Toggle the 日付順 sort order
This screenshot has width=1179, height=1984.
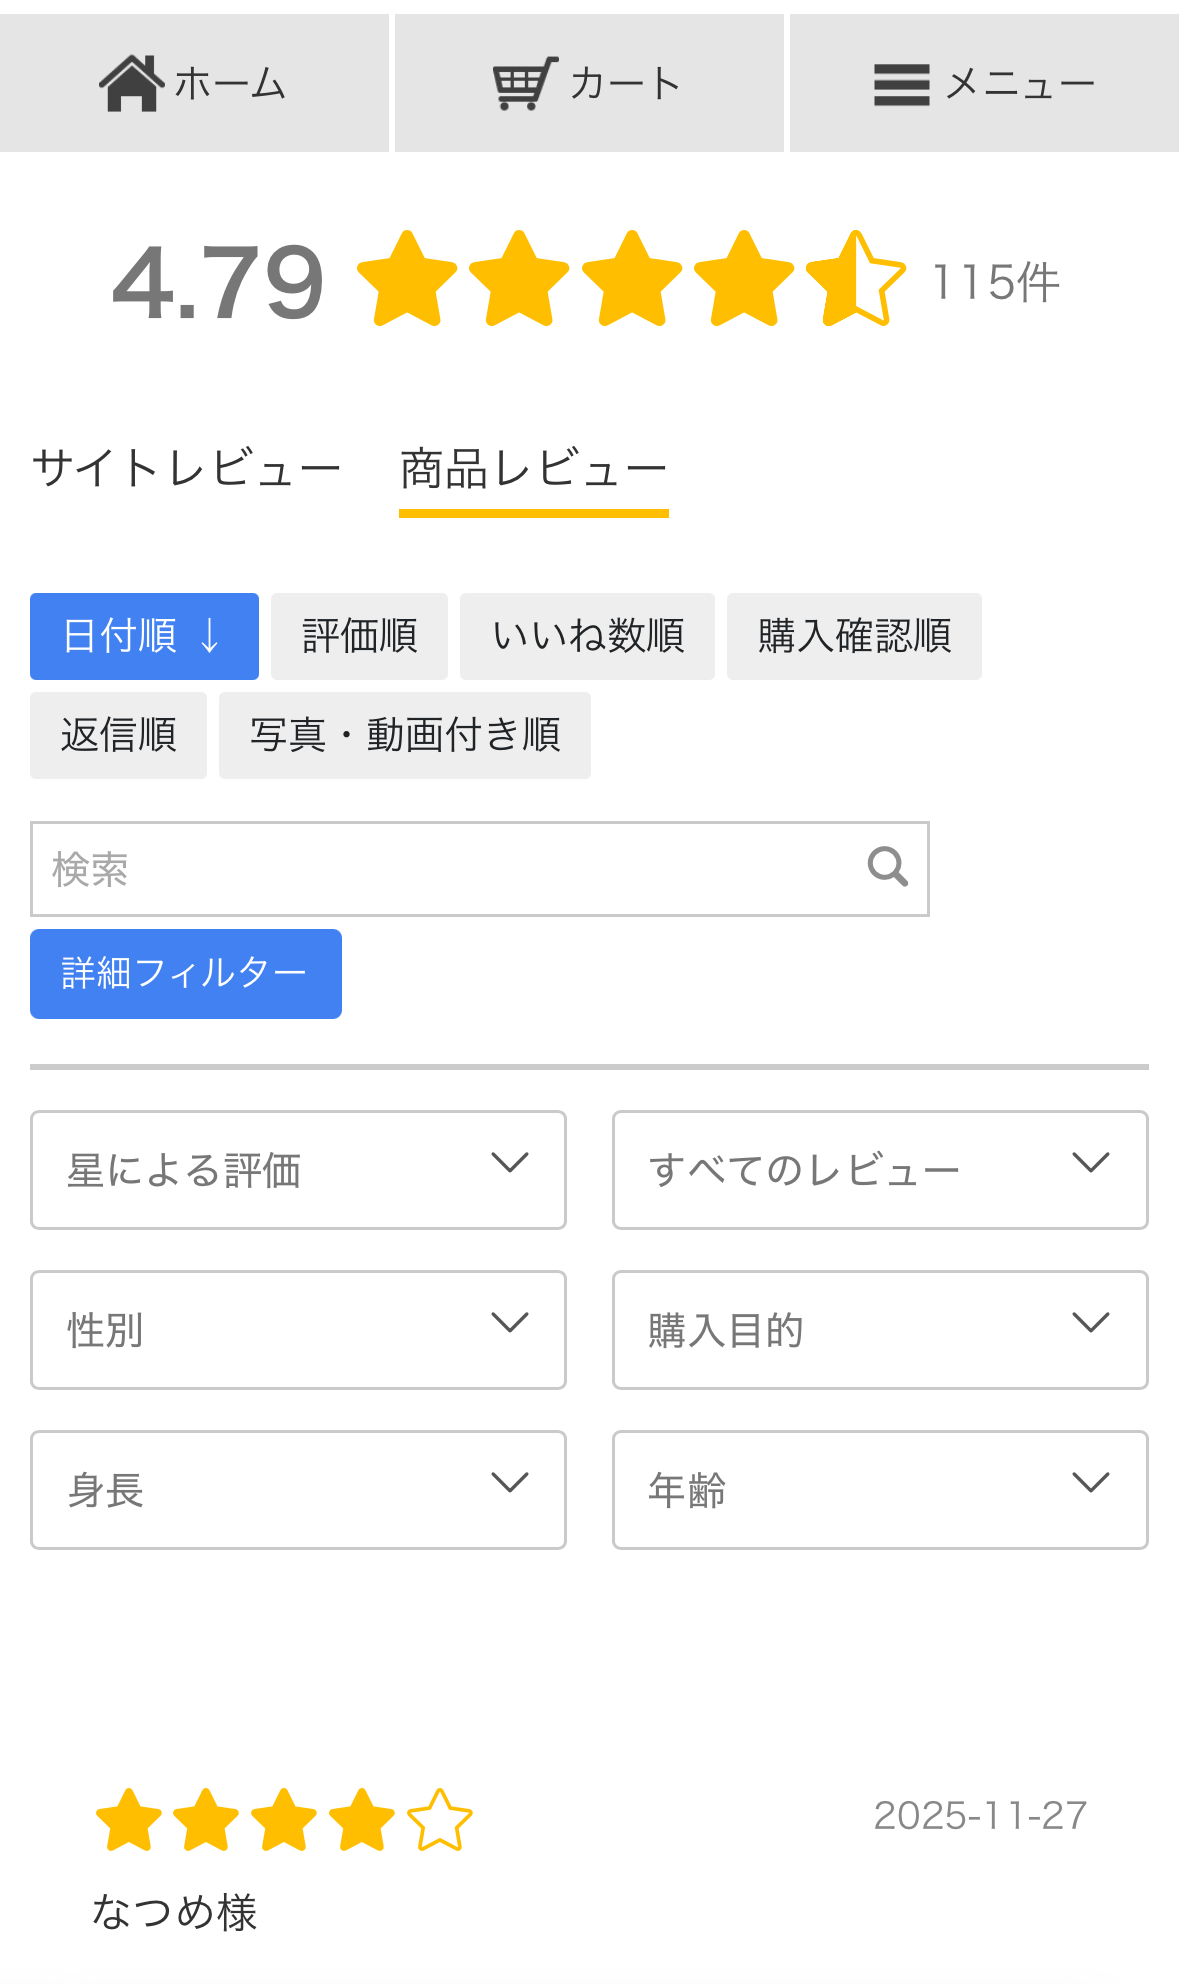[x=144, y=636]
